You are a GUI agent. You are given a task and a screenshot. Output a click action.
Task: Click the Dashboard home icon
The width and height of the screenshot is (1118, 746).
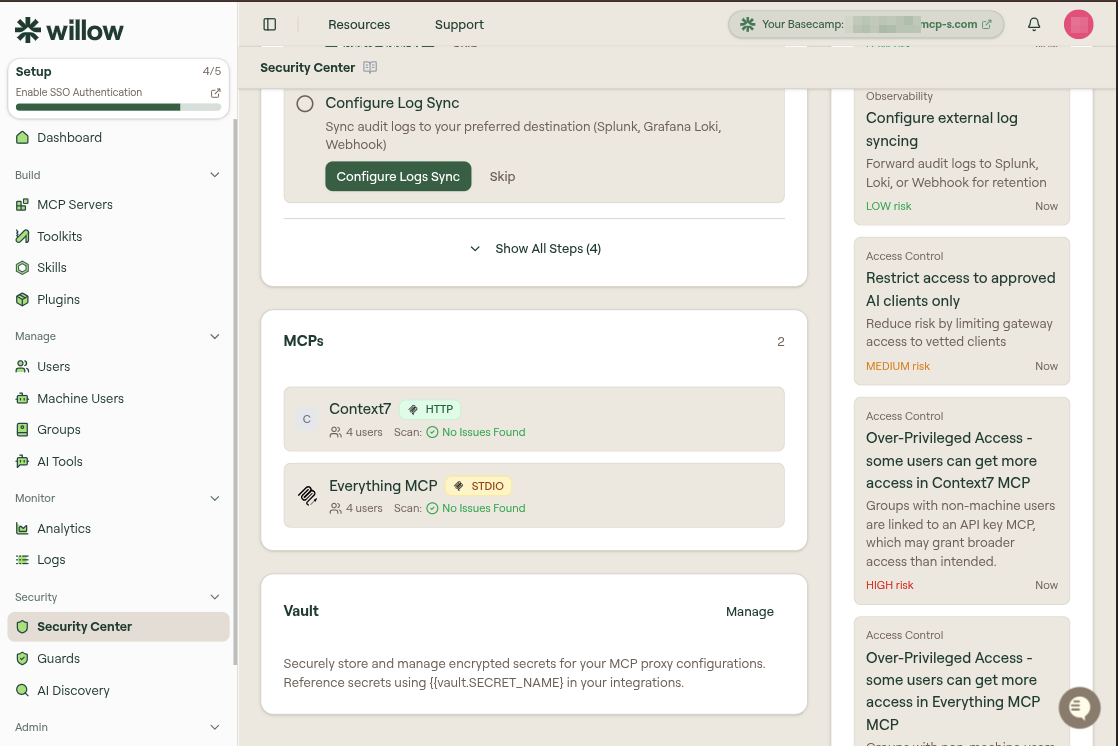tap(22, 138)
